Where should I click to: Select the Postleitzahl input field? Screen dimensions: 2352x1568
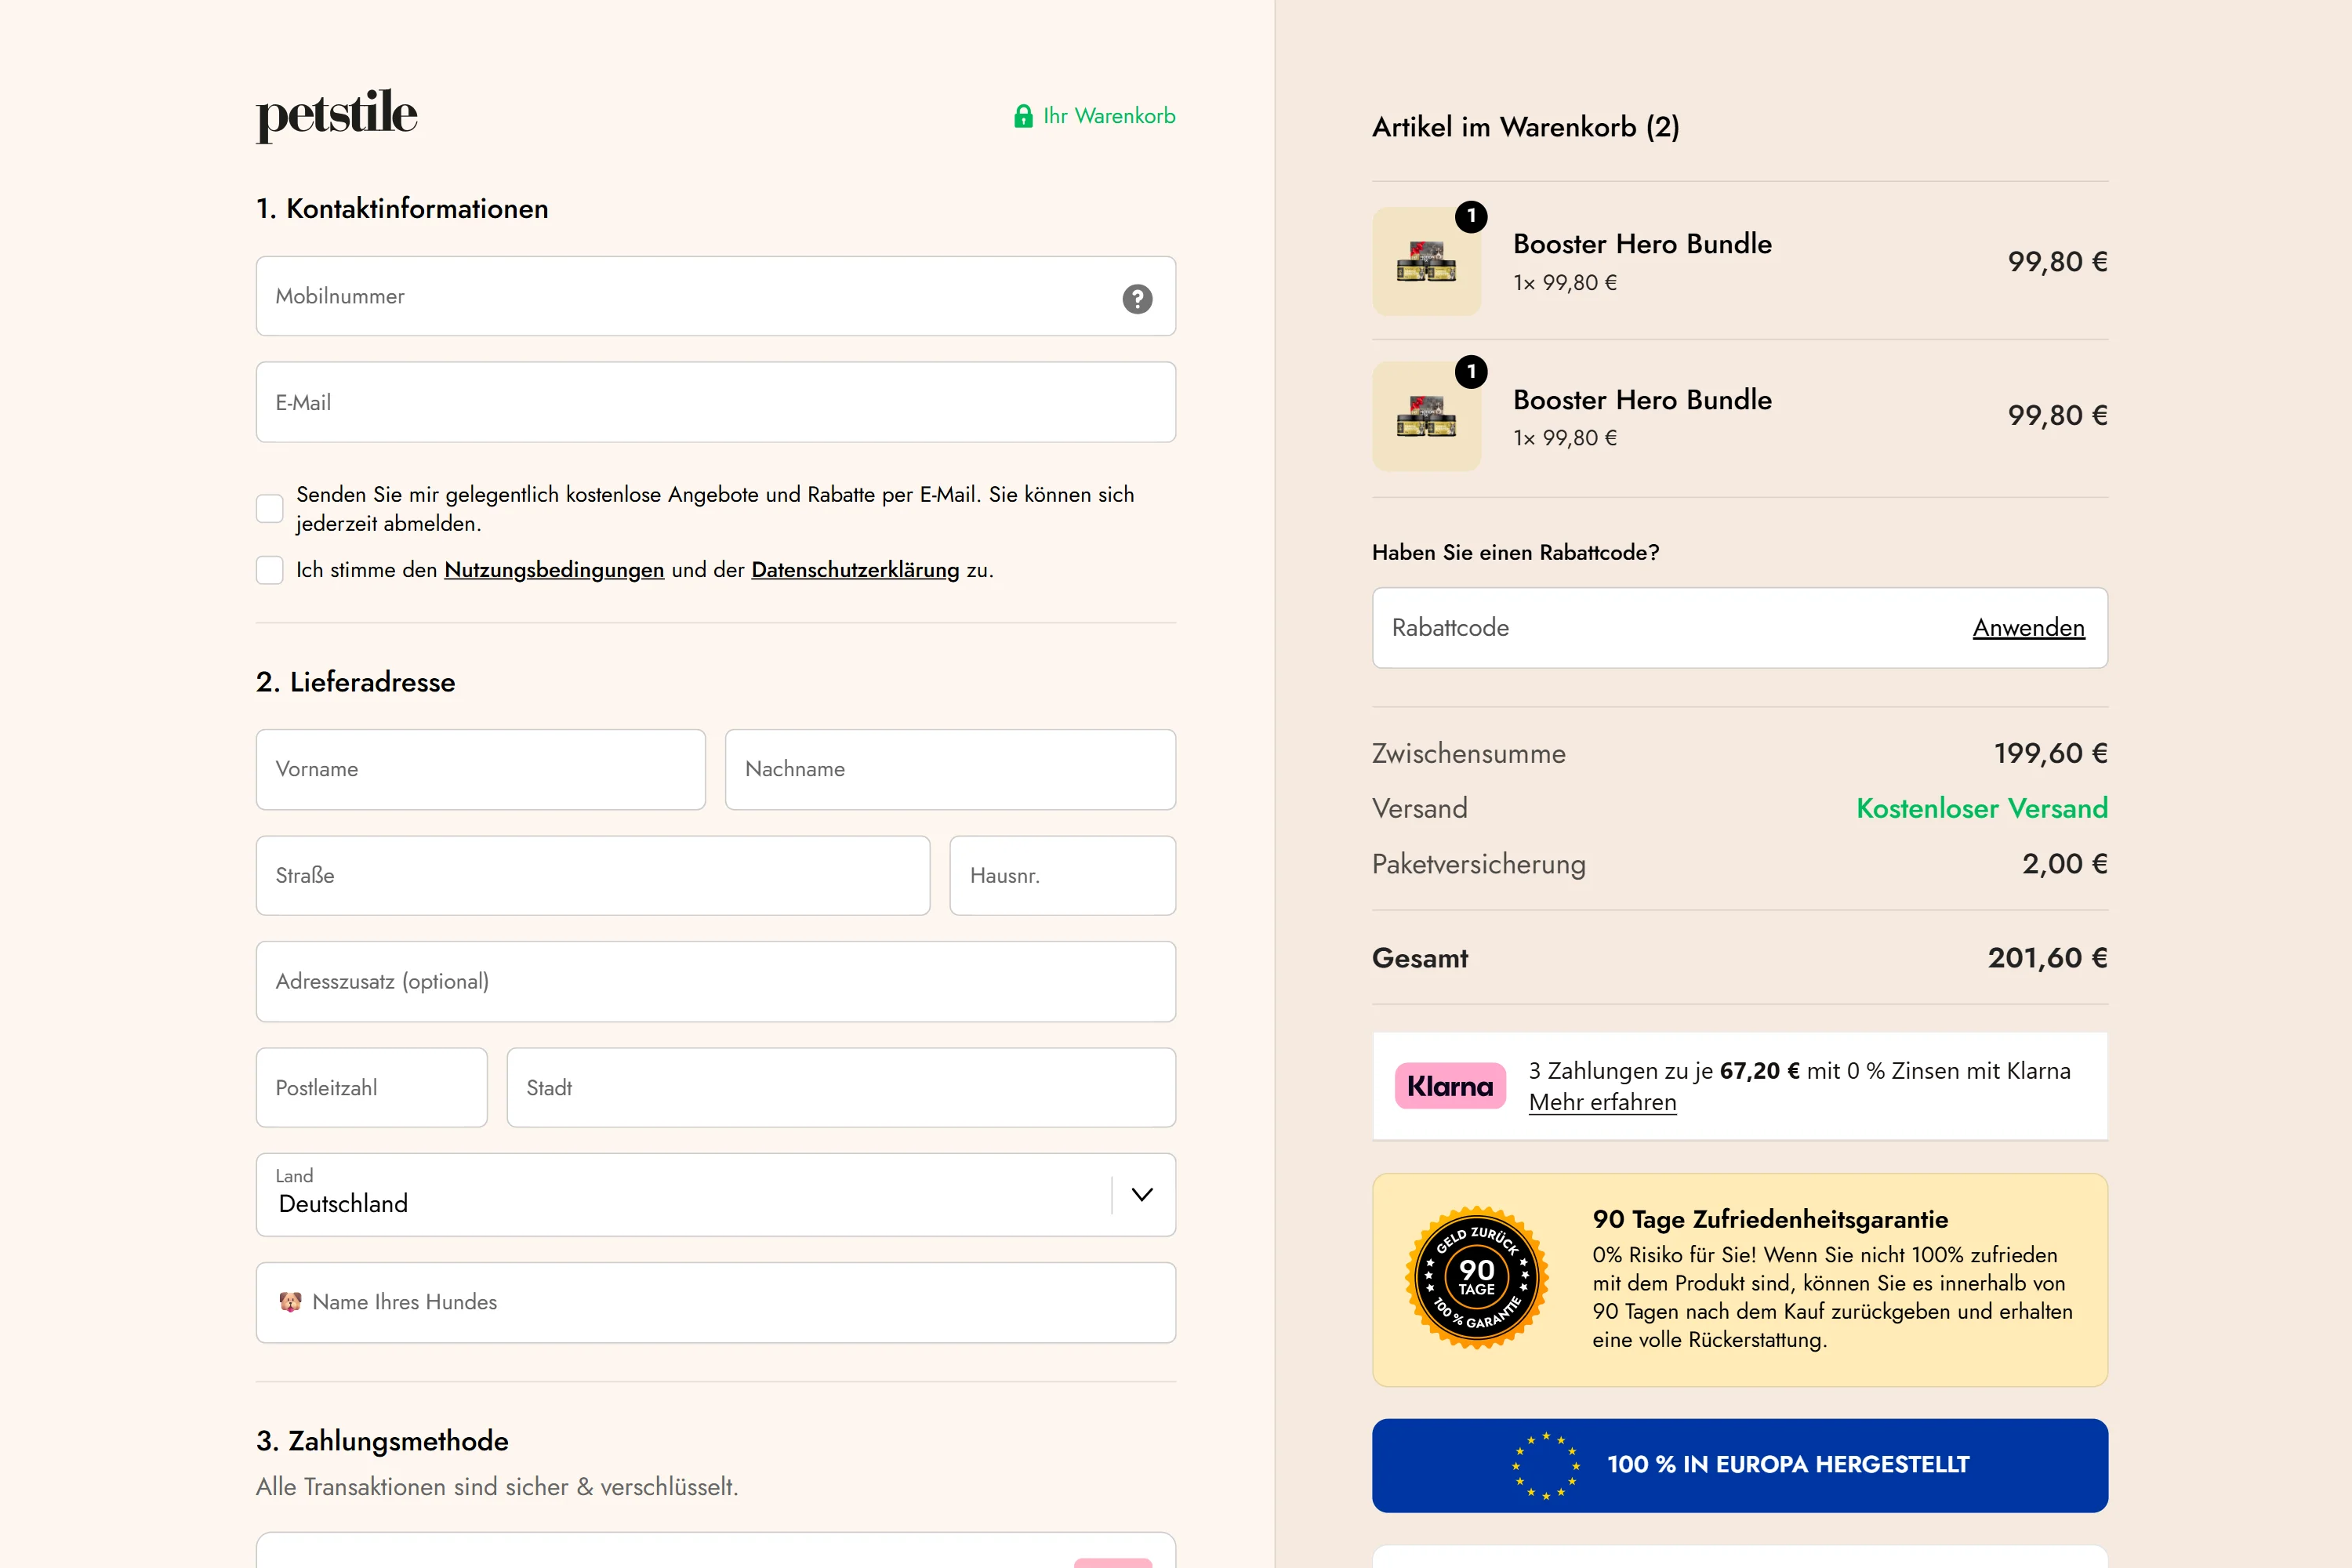tap(371, 1088)
